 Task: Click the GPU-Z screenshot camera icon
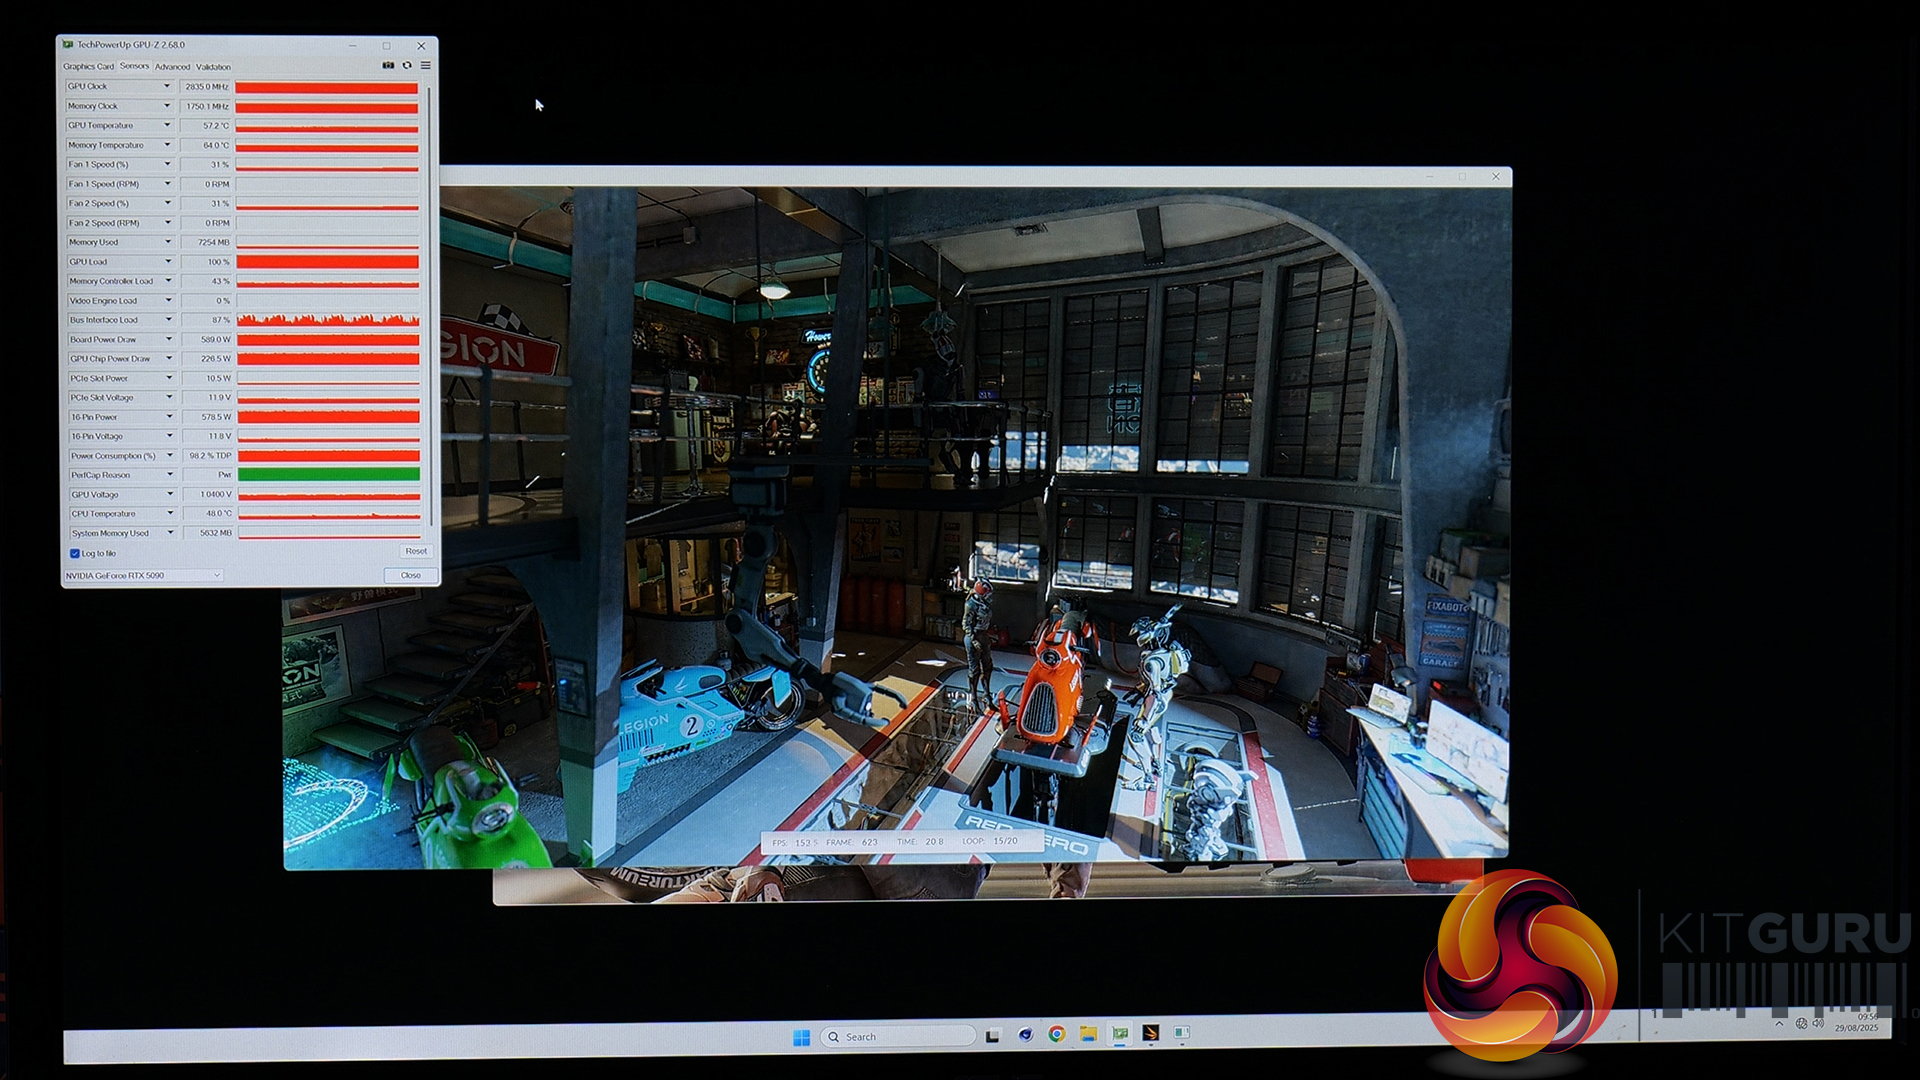(x=388, y=65)
